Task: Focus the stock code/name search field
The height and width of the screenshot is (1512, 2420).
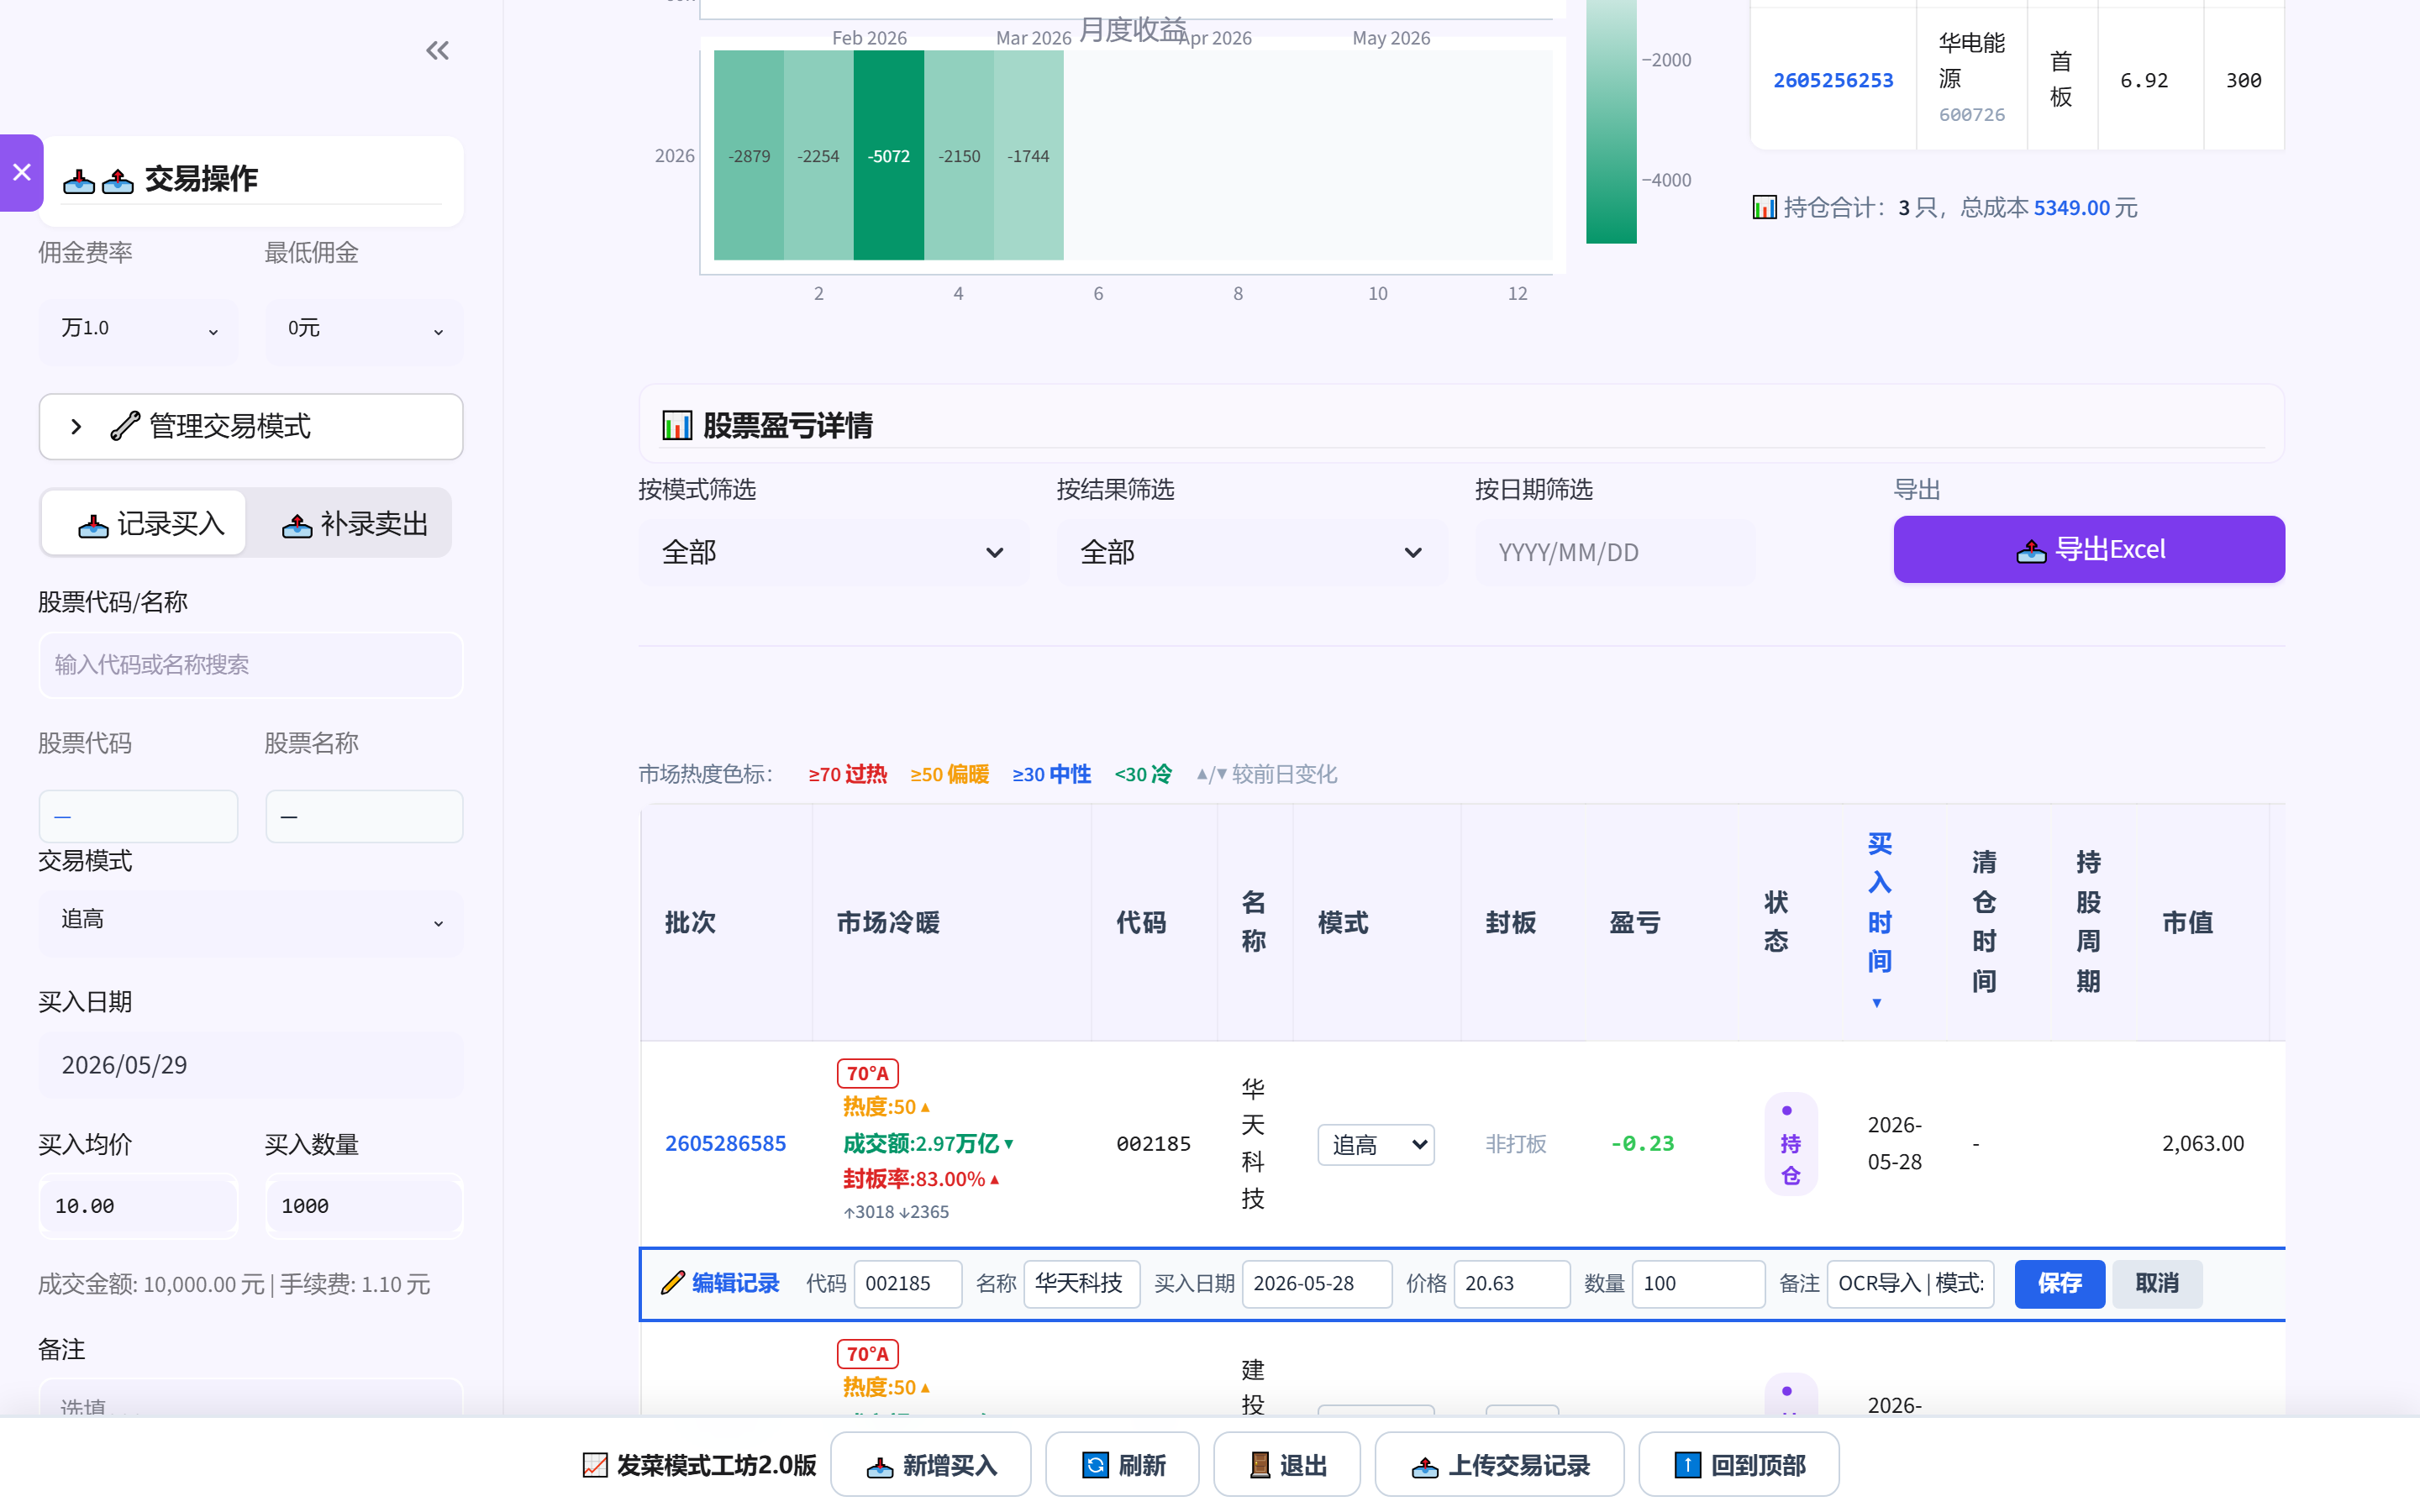Action: [251, 665]
